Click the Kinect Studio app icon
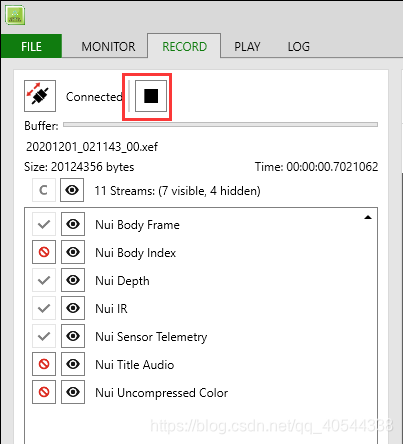403x444 pixels. [x=15, y=15]
